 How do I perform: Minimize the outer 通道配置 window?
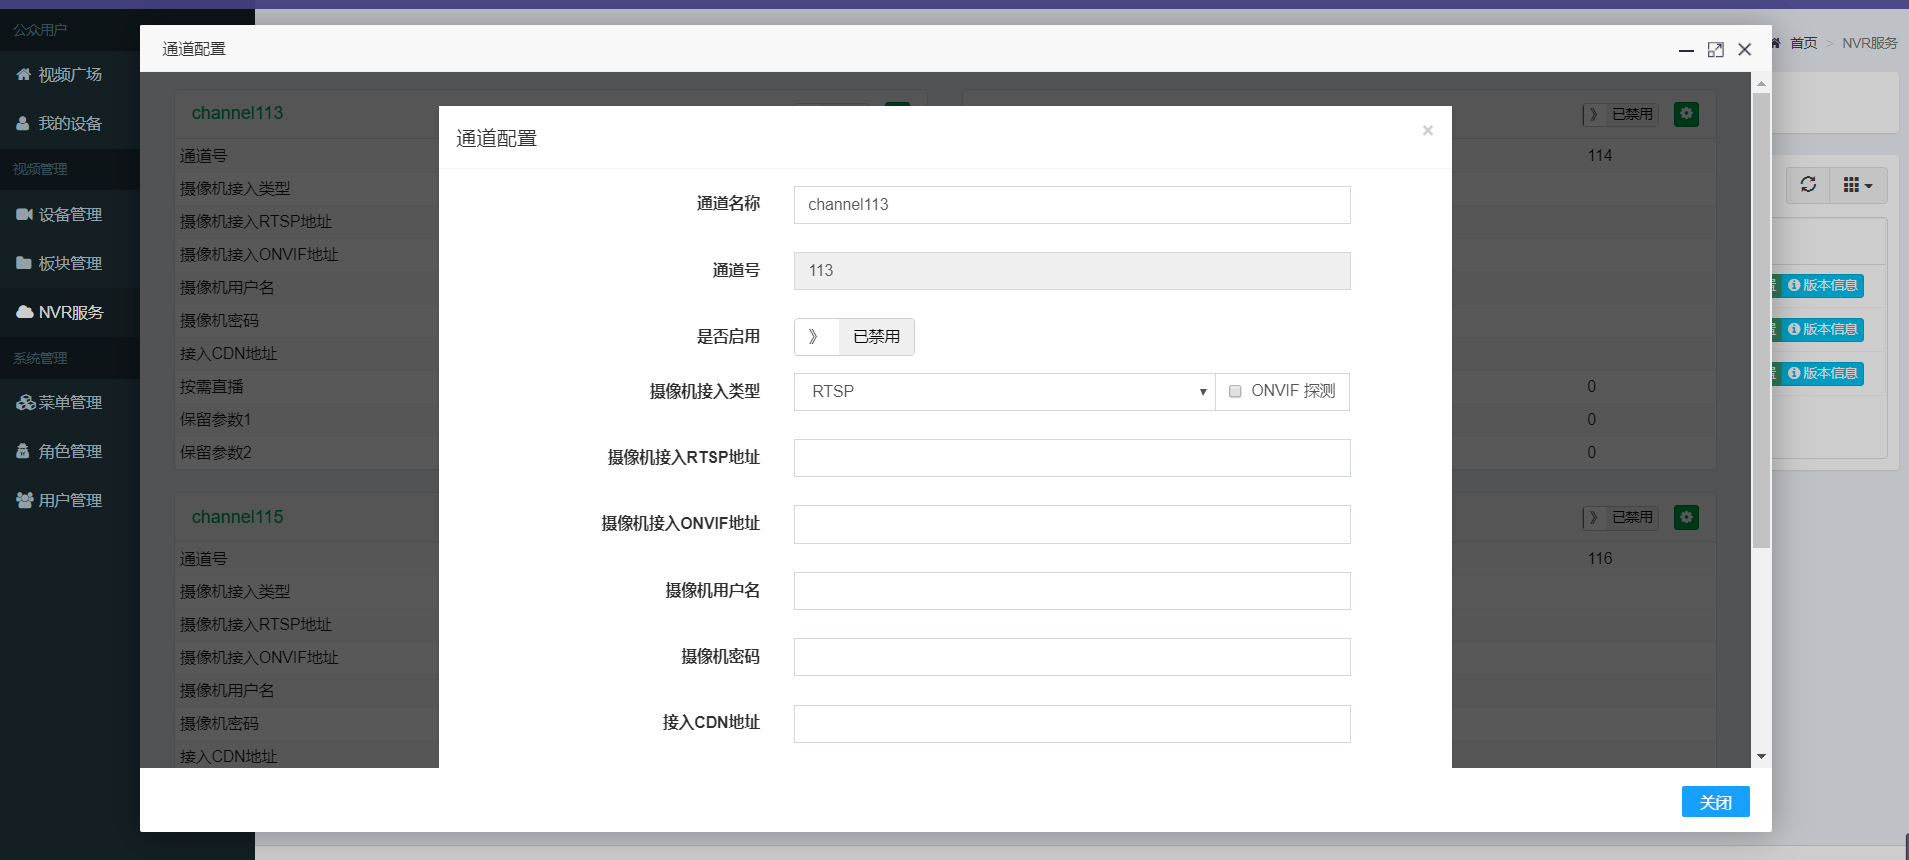1686,50
